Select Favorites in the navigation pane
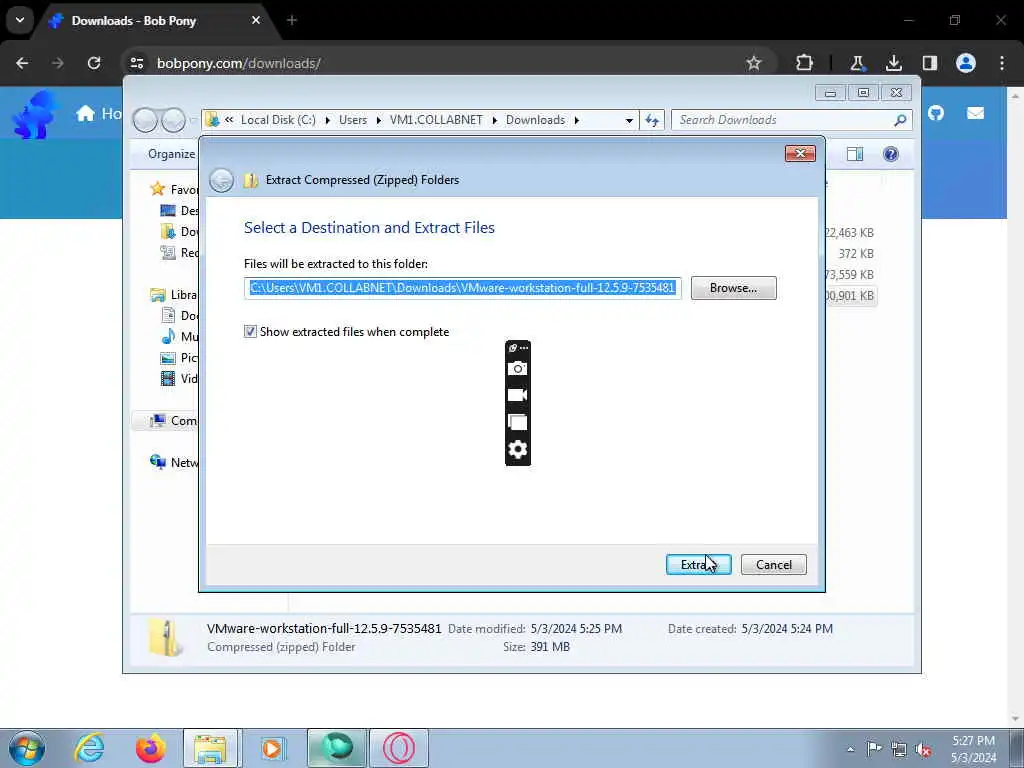Viewport: 1024px width, 768px height. (174, 189)
